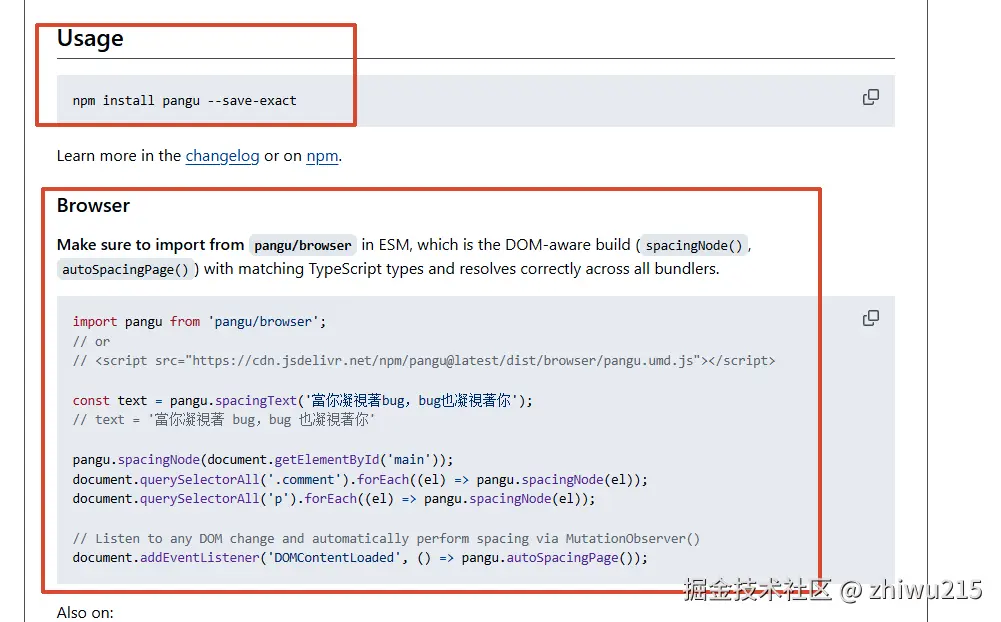Copy the npm install command

point(871,97)
